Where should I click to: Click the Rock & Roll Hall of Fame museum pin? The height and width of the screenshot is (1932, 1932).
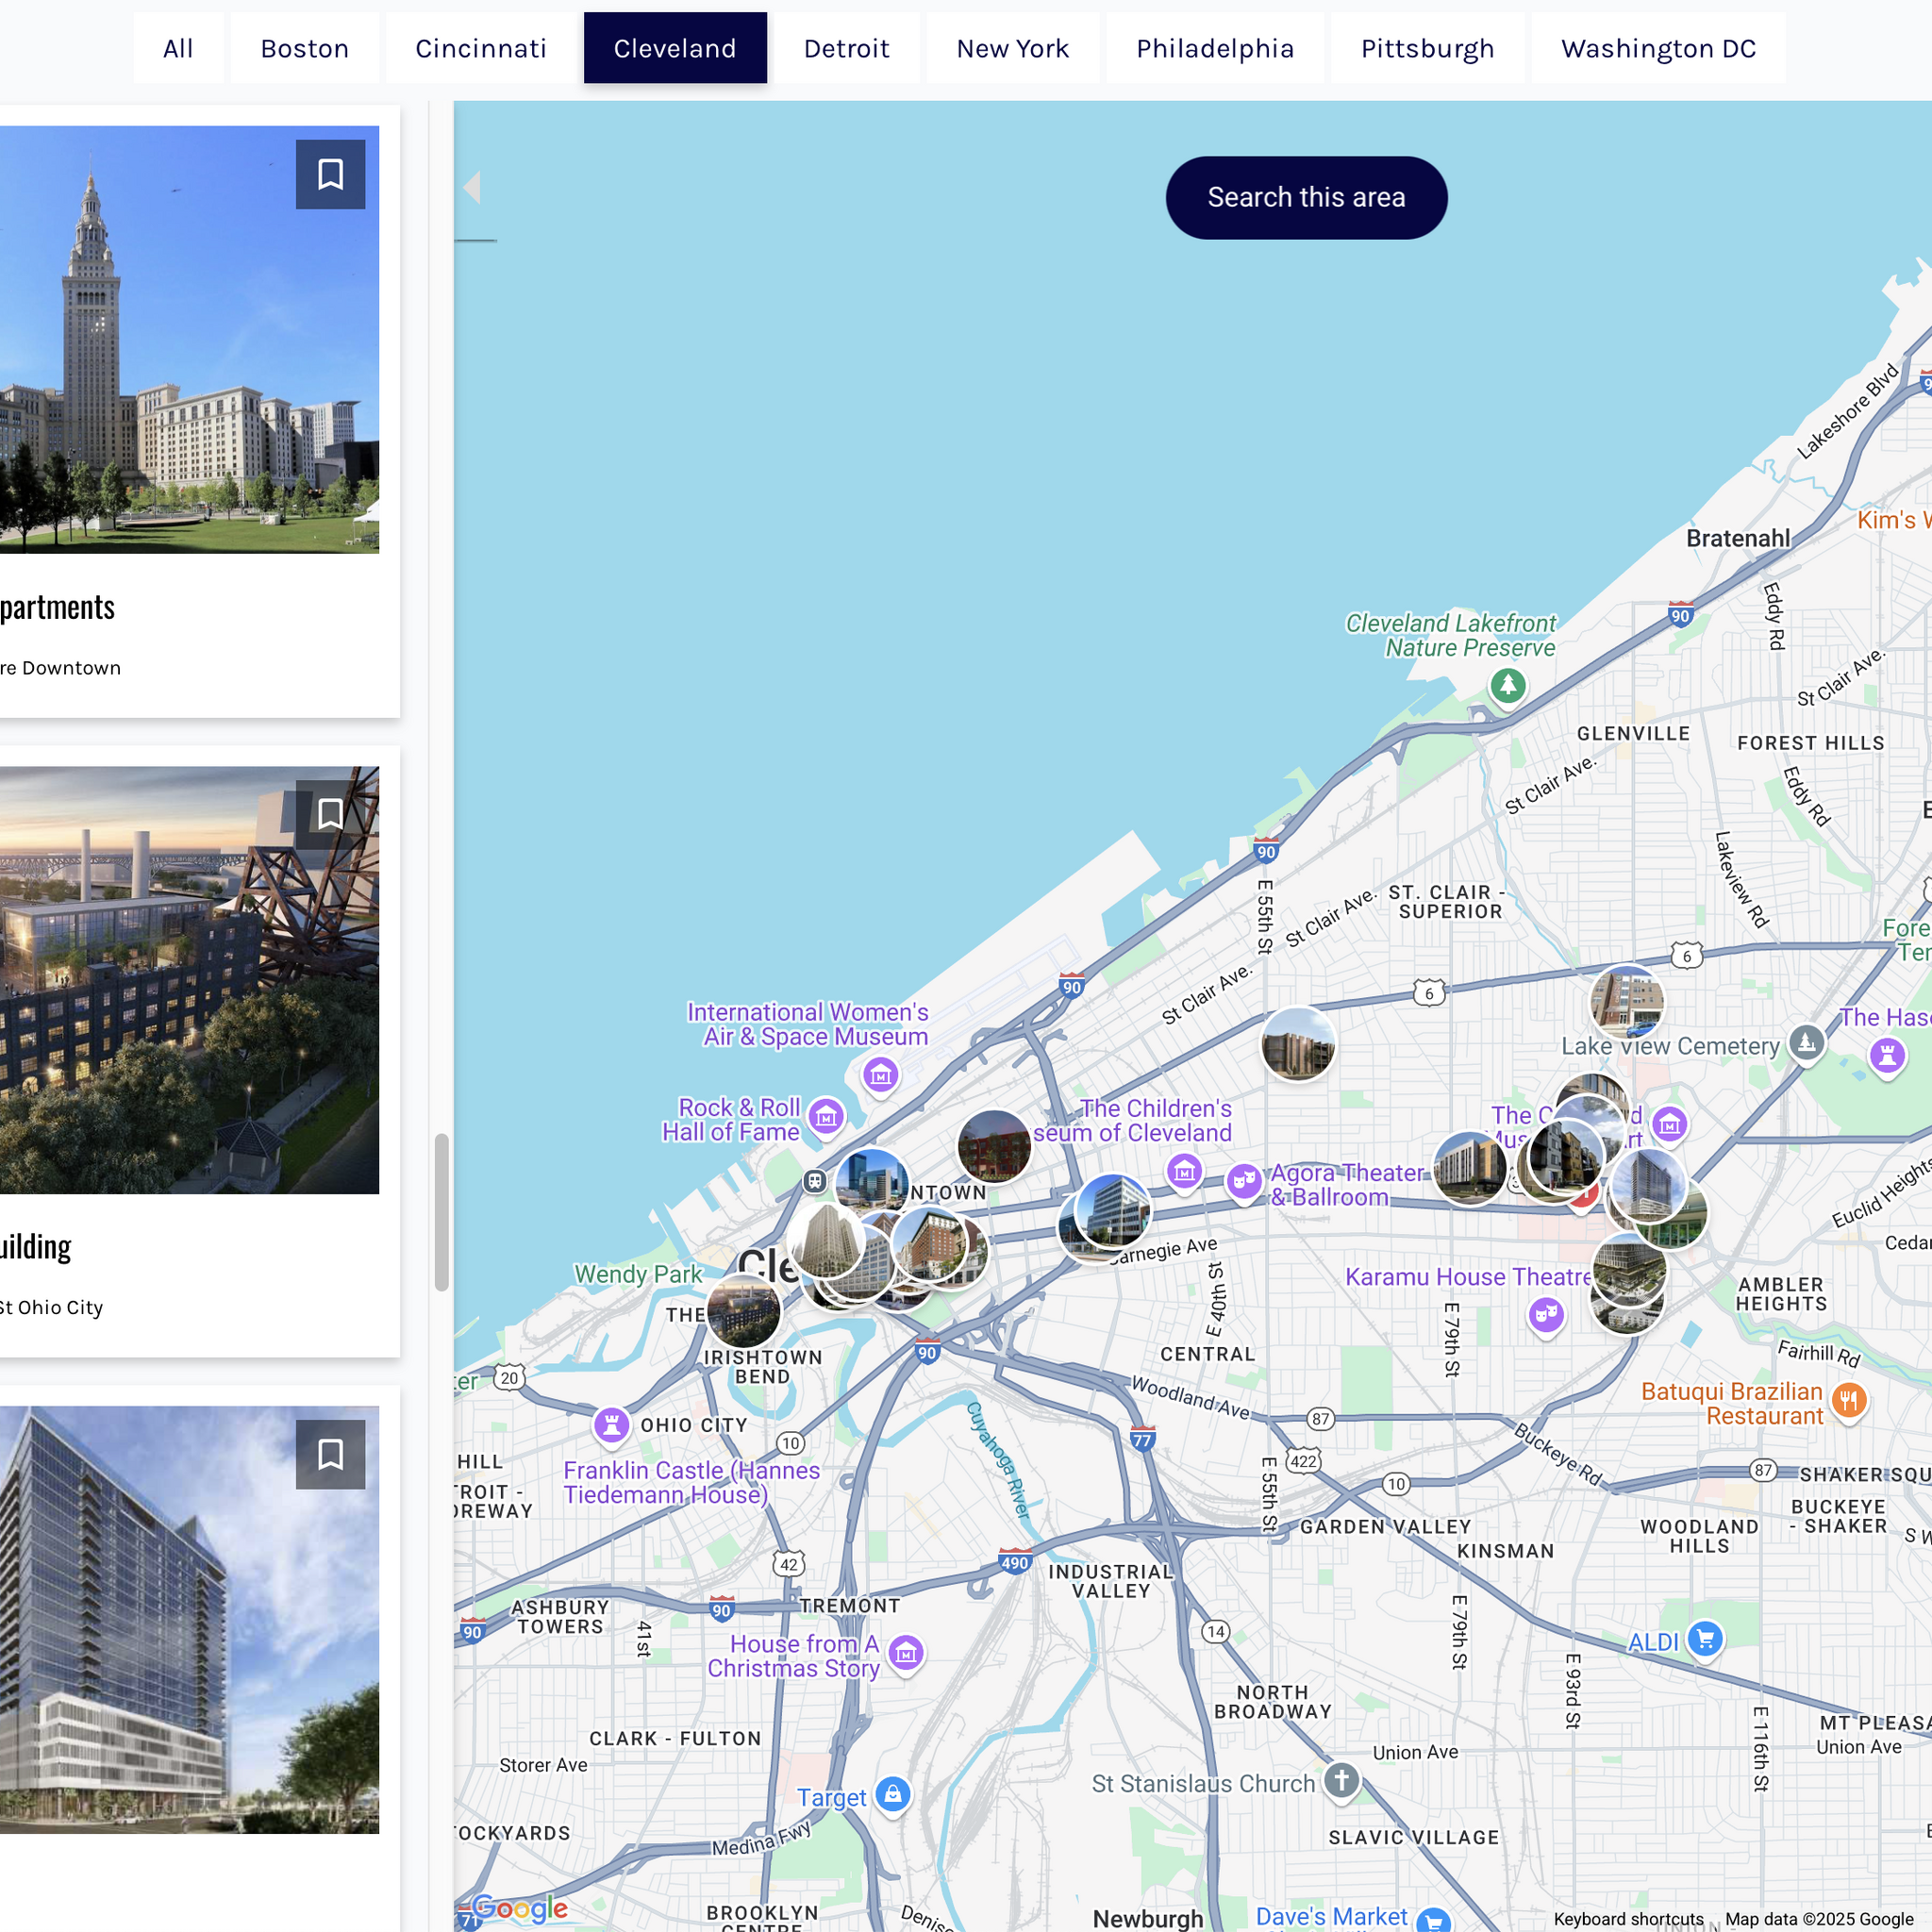click(826, 1117)
